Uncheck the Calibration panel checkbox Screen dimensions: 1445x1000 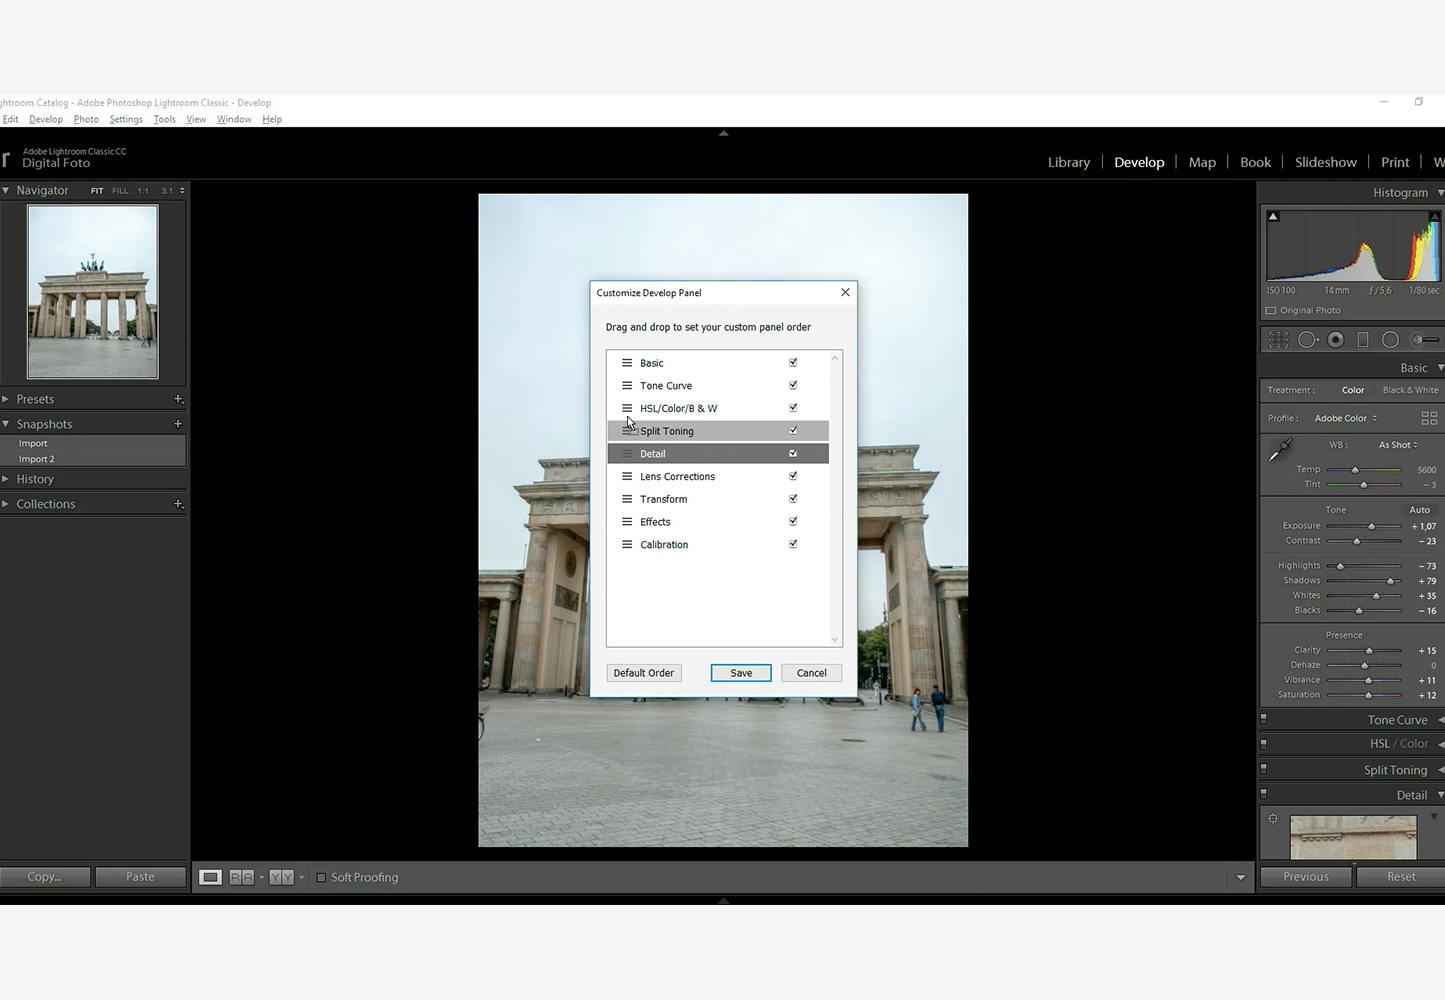tap(793, 545)
